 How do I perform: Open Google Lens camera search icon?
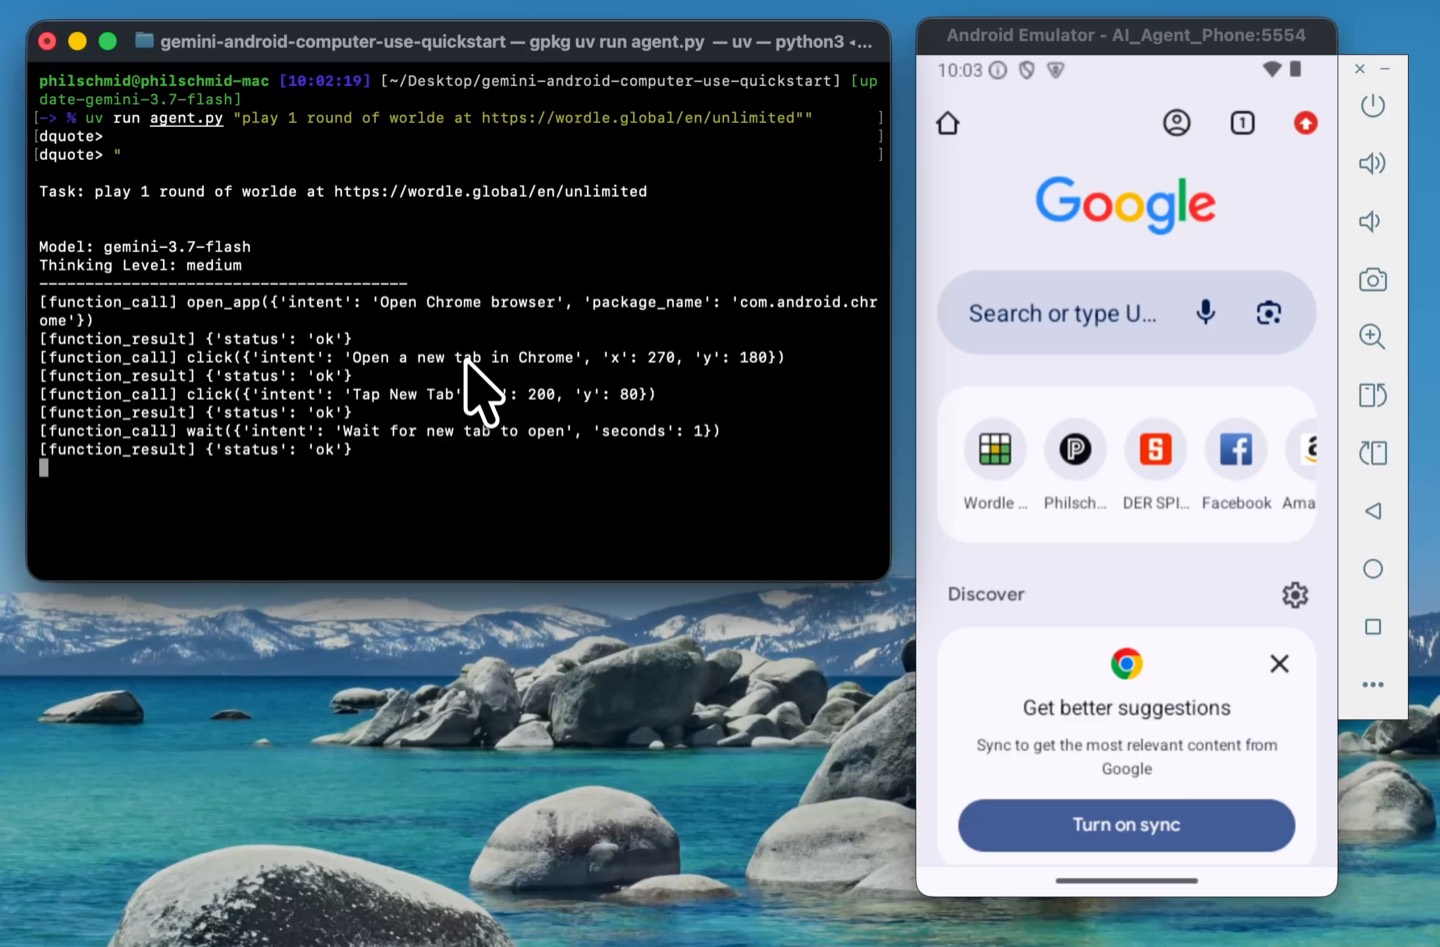tap(1269, 313)
